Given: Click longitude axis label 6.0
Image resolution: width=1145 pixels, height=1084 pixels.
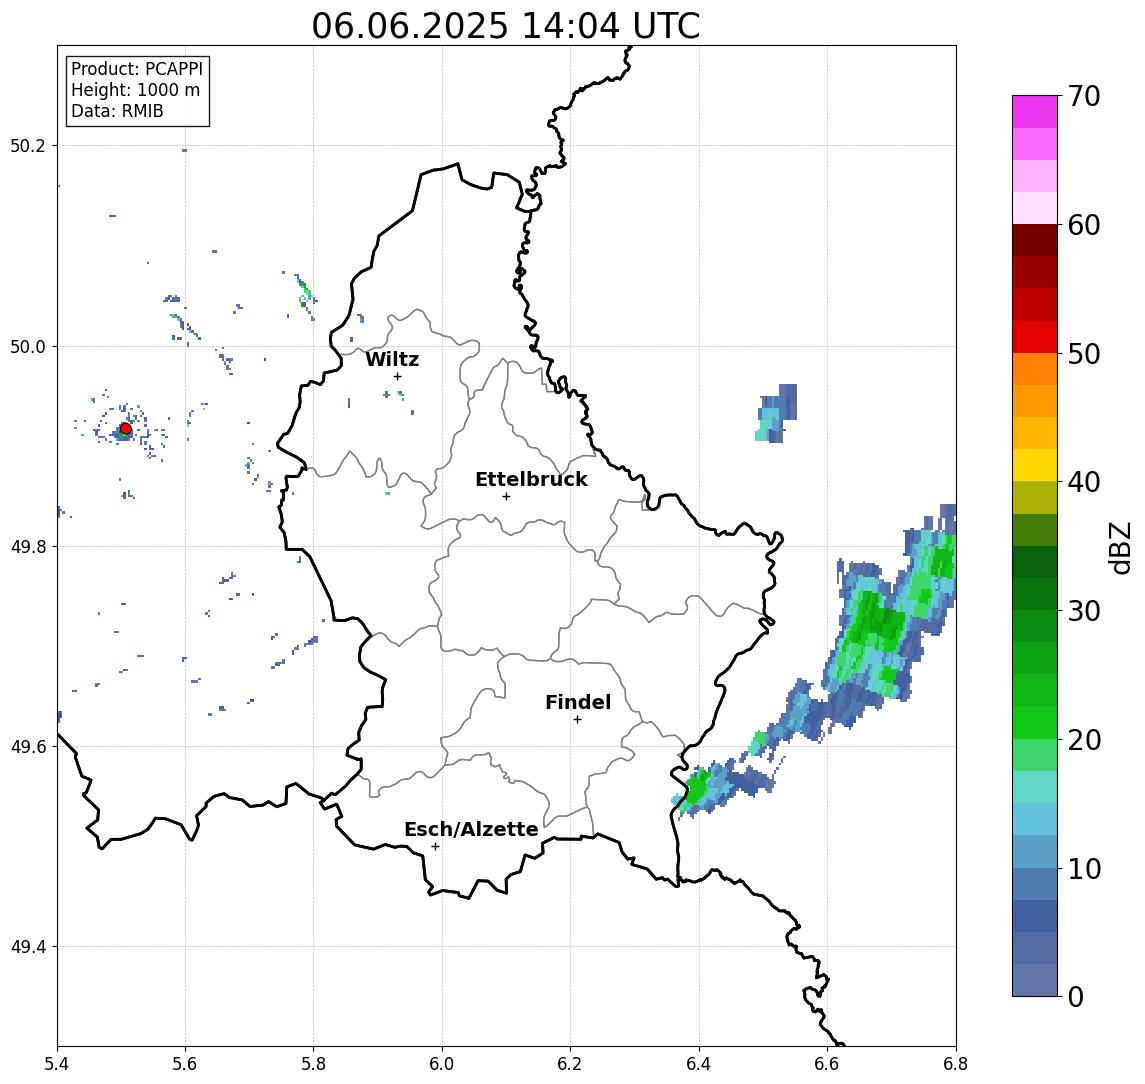Looking at the screenshot, I should 443,1064.
